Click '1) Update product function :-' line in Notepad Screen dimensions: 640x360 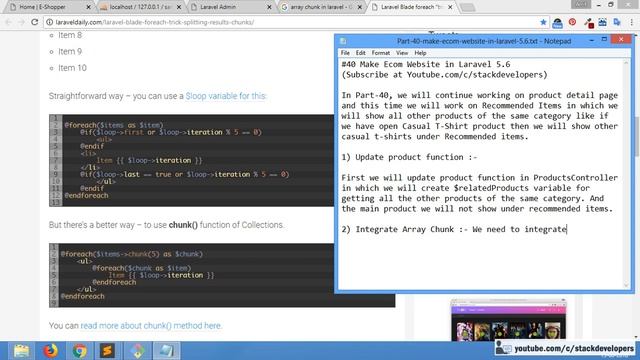coord(409,157)
